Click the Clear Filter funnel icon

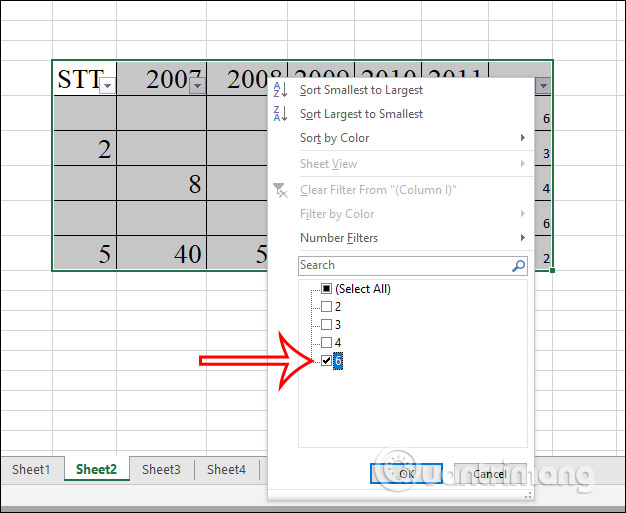pyautogui.click(x=280, y=190)
